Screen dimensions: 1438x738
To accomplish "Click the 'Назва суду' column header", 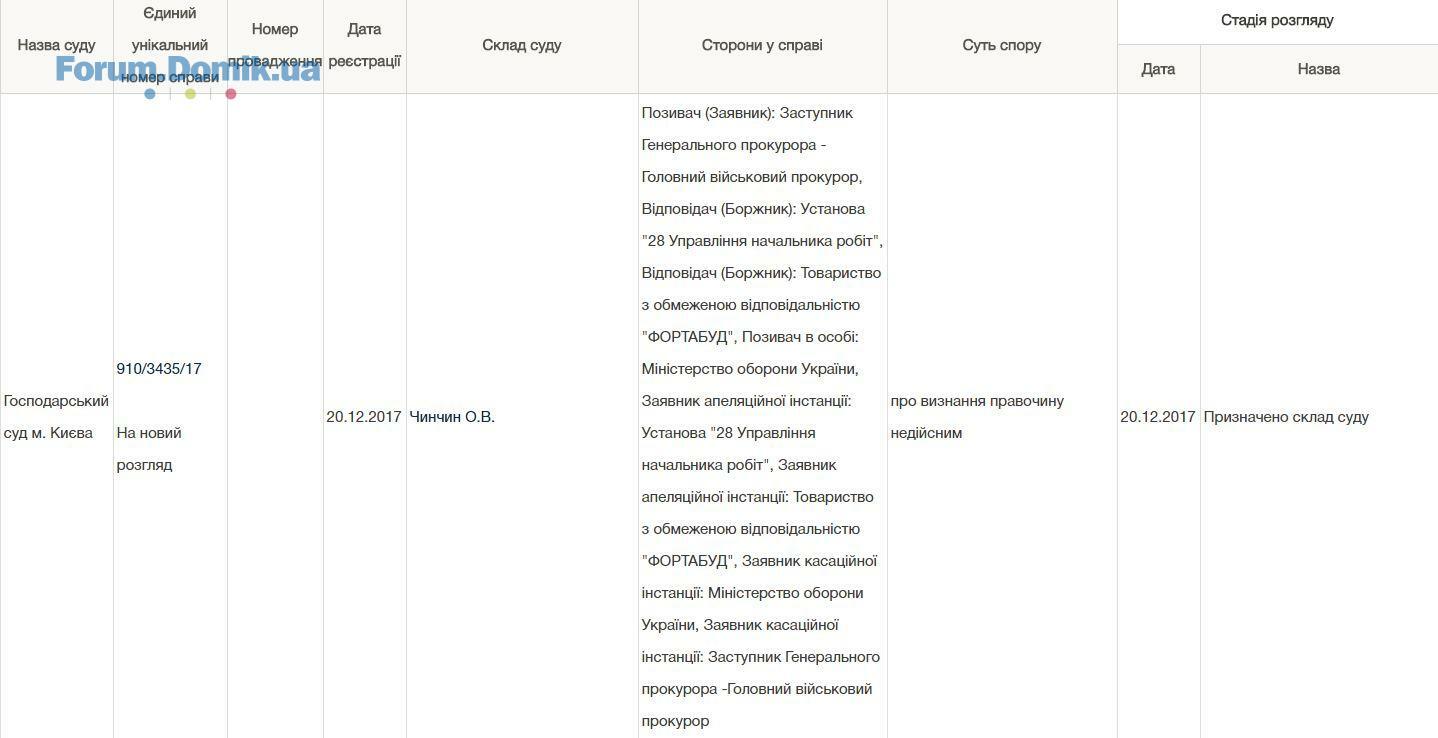I will [x=57, y=45].
